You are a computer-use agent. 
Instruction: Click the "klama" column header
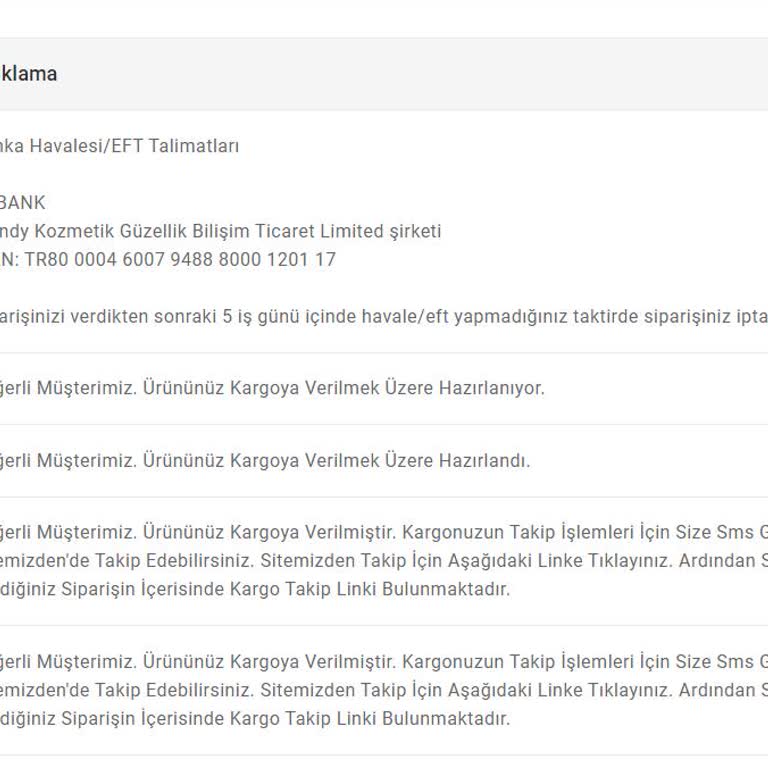pyautogui.click(x=28, y=74)
